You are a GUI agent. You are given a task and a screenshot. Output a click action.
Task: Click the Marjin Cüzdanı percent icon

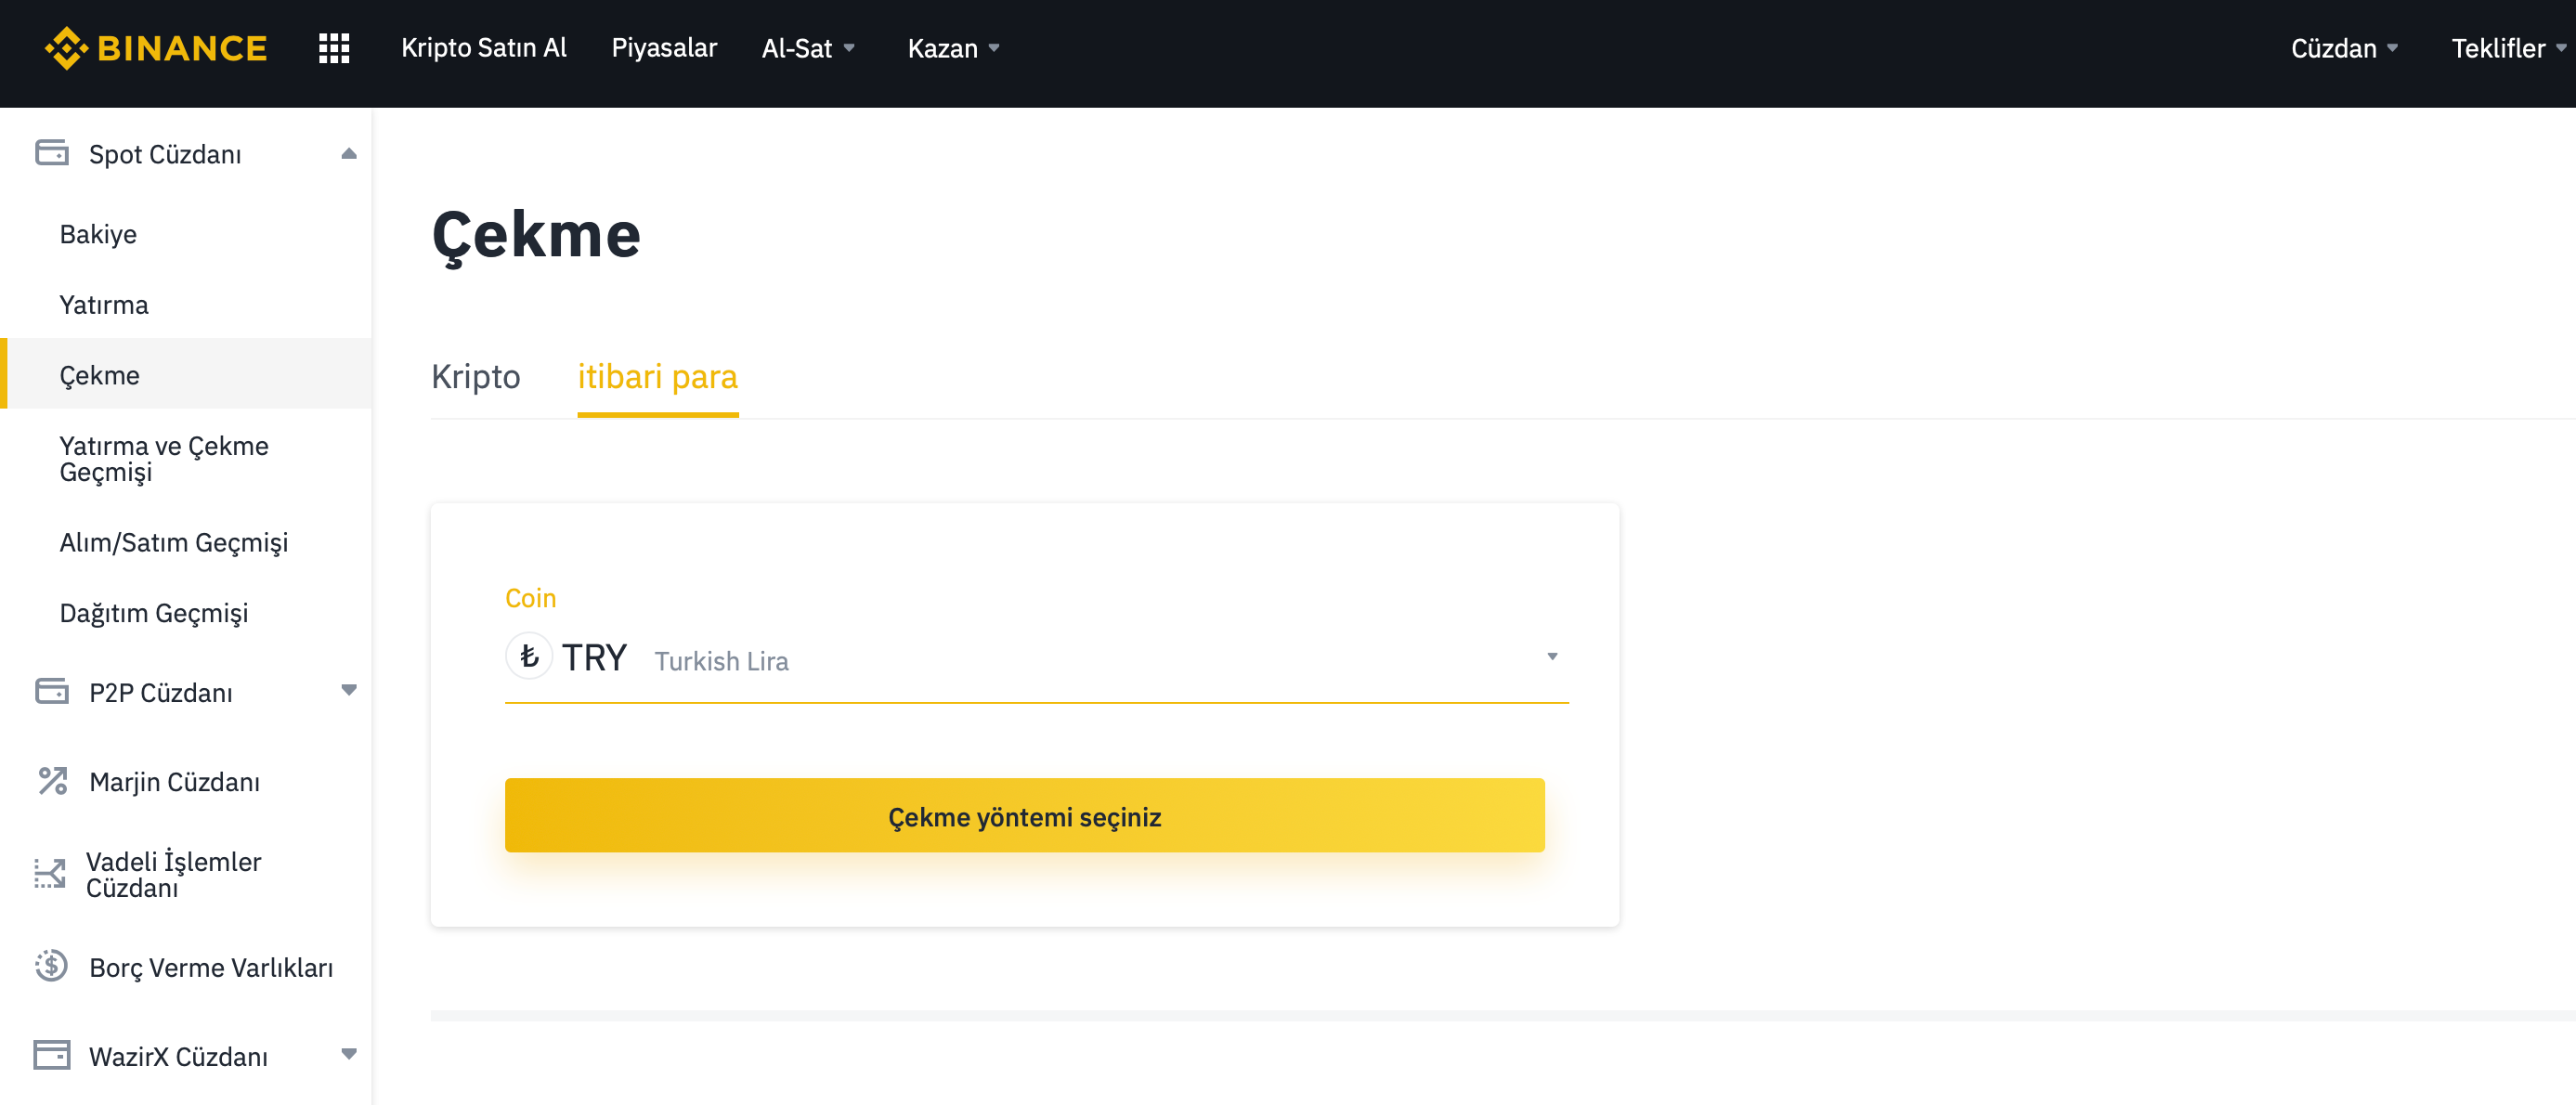(x=52, y=780)
